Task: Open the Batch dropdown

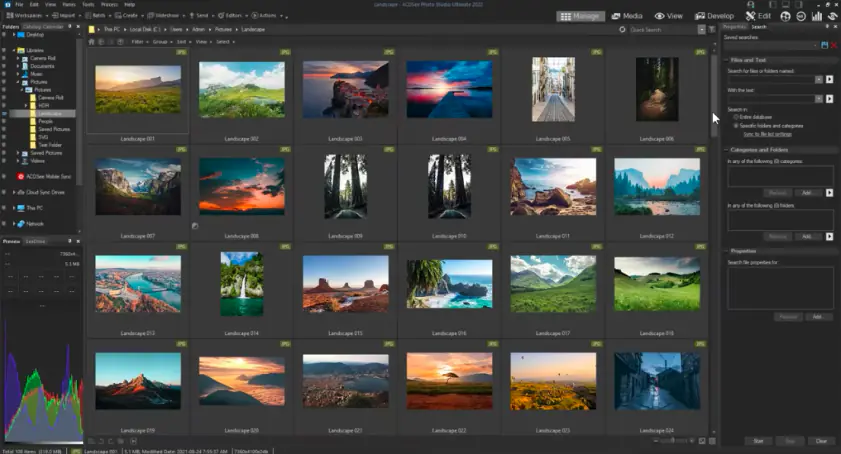Action: (x=98, y=16)
